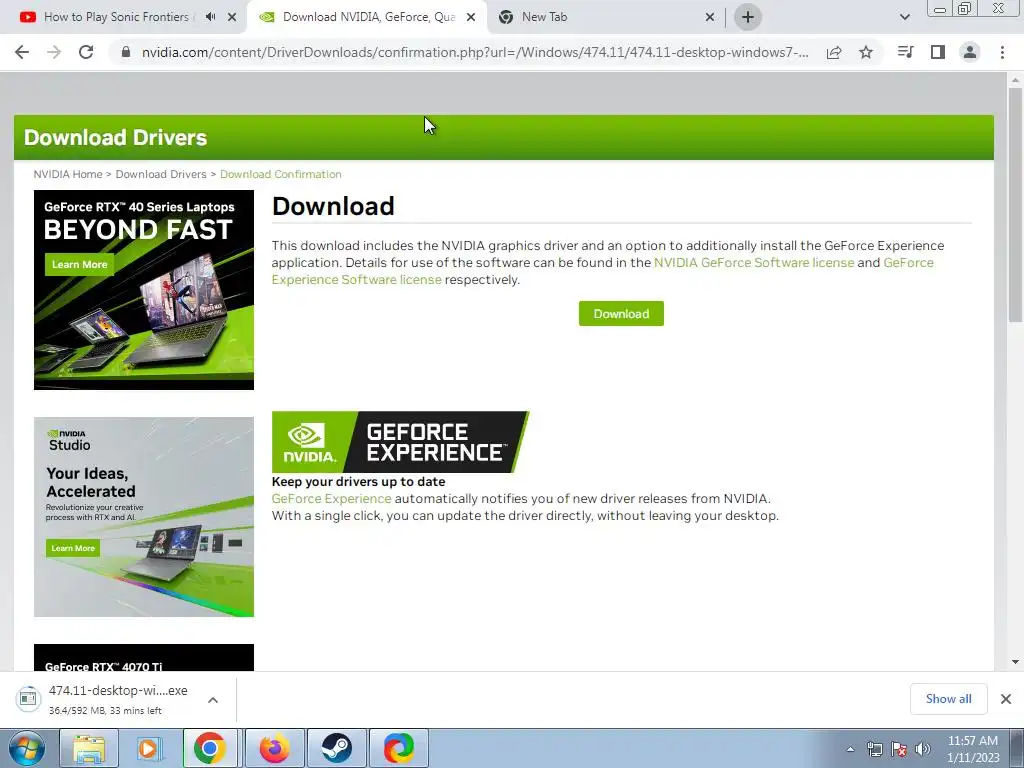Click the volume speaker tray icon
1024x768 pixels.
pyautogui.click(x=923, y=749)
